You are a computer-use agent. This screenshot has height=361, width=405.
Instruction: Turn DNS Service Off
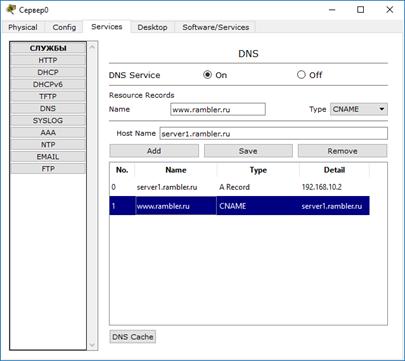click(x=301, y=75)
